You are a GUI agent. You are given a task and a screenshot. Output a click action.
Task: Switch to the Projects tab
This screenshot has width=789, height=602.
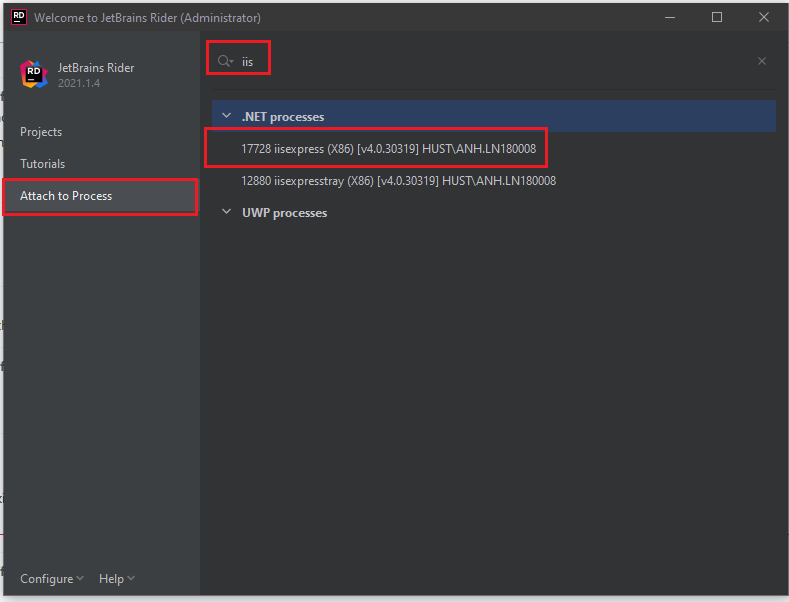41,132
